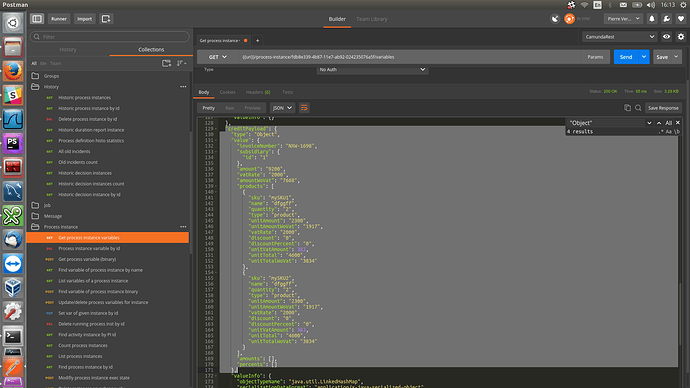The width and height of the screenshot is (690, 388).
Task: Open the Headers response tab
Action: tap(258, 92)
